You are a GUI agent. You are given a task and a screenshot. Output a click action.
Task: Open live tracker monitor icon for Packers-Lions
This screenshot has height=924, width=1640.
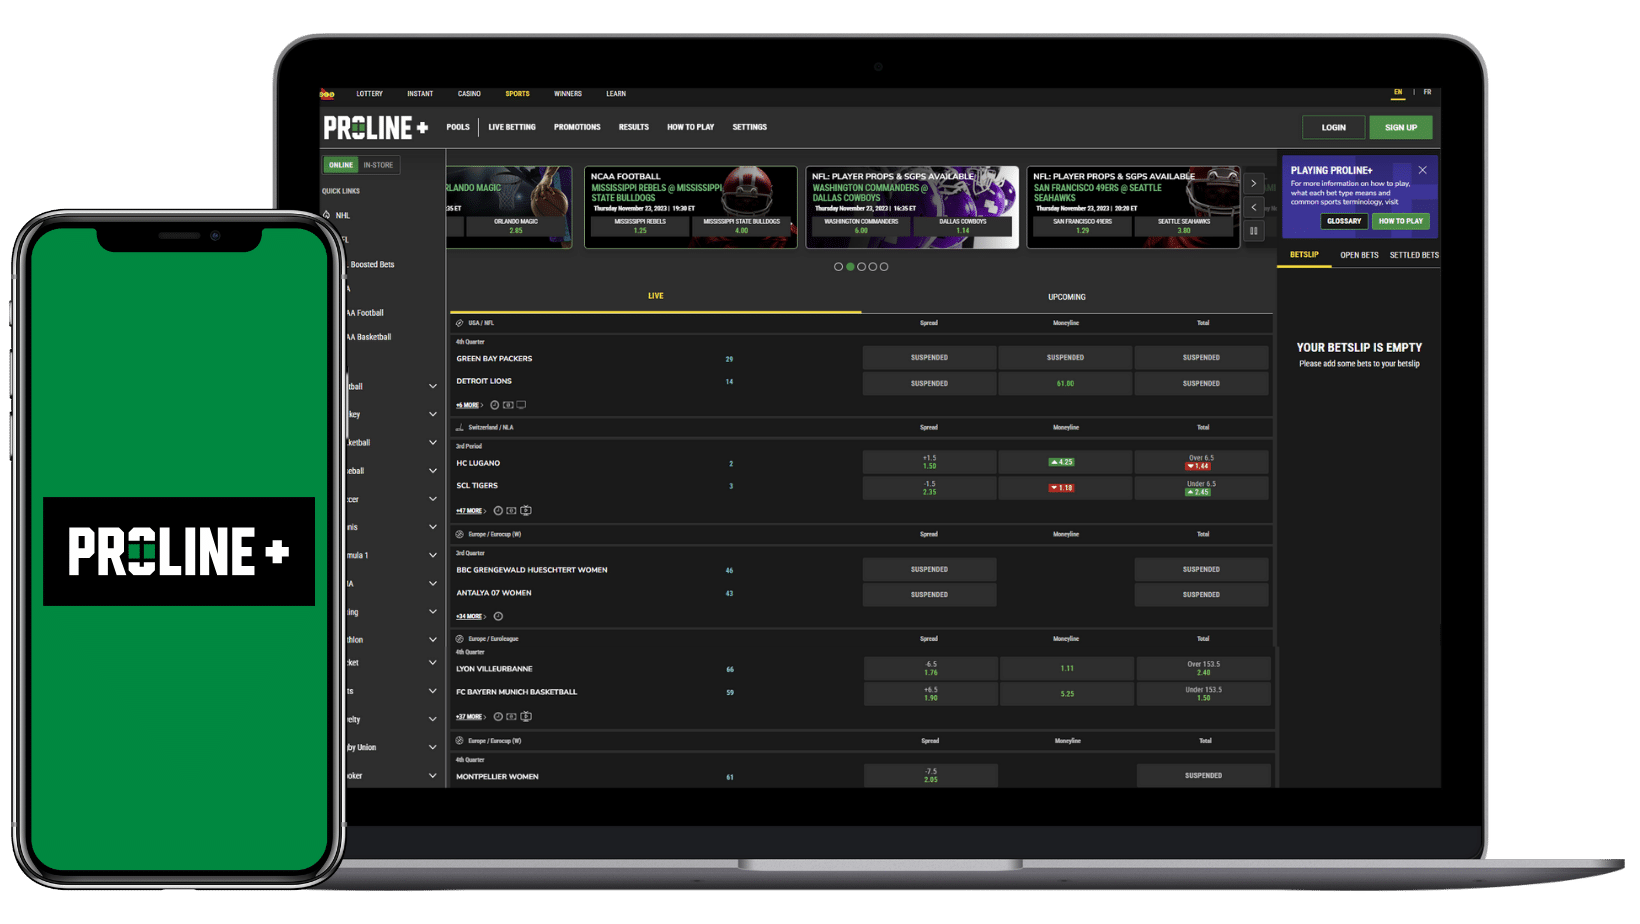point(521,405)
